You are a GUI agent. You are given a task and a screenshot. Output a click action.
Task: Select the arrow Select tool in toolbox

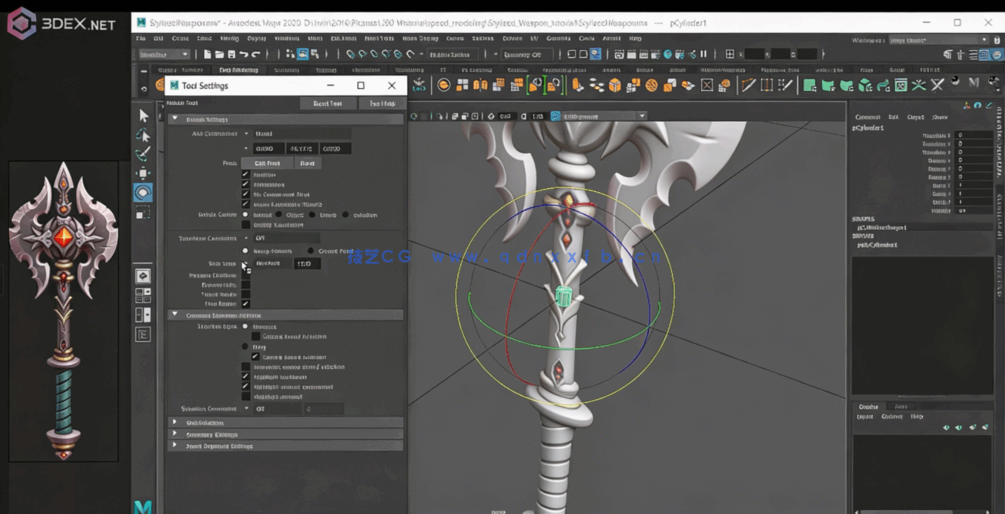(x=143, y=115)
